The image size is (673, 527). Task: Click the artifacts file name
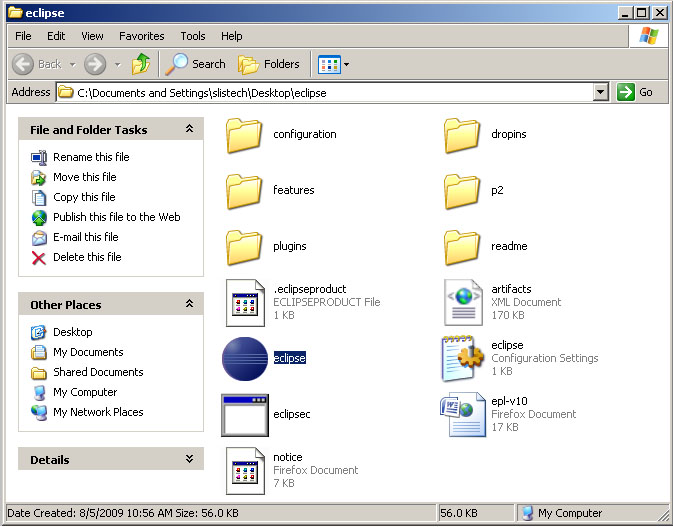click(511, 289)
